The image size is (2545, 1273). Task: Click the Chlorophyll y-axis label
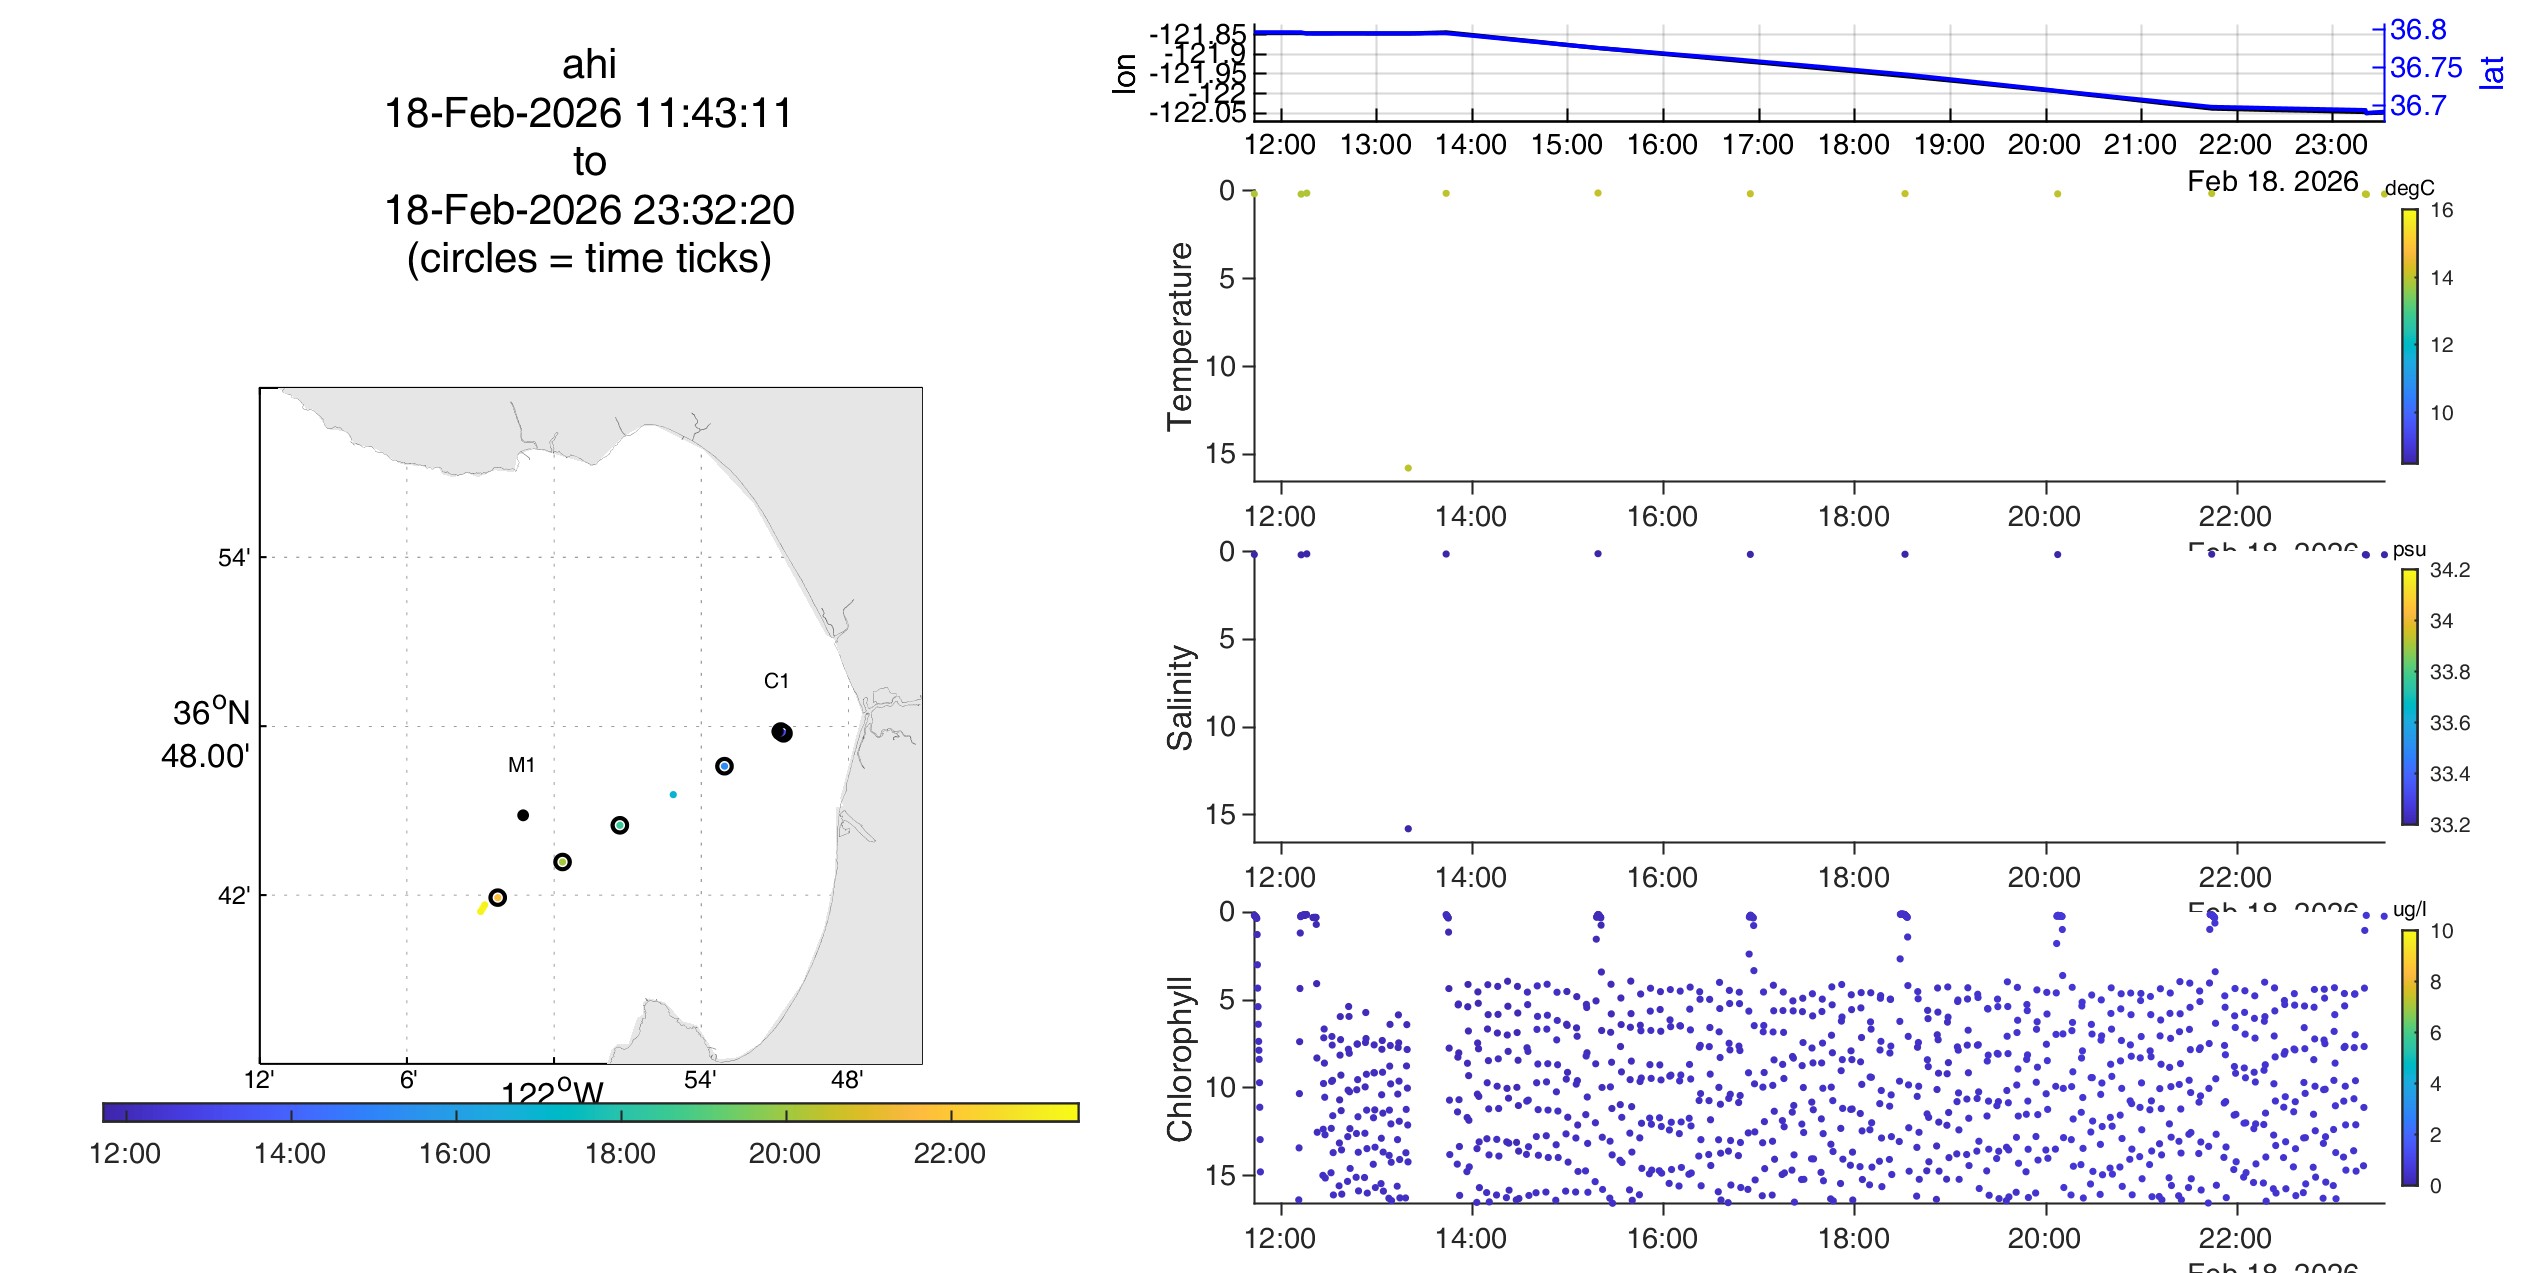tap(1180, 1059)
